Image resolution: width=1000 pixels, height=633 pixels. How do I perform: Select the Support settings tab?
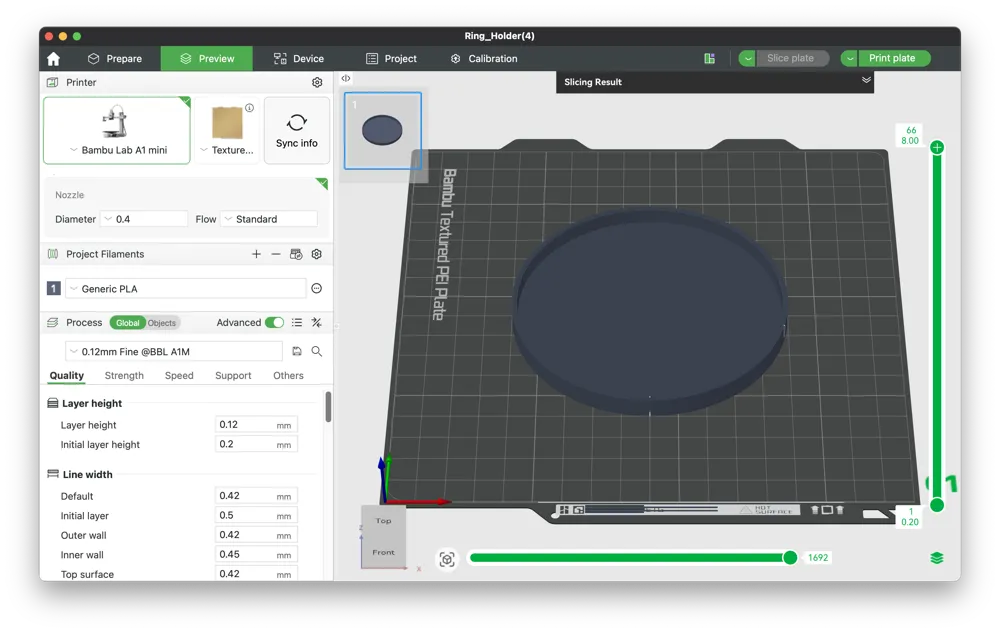tap(233, 375)
